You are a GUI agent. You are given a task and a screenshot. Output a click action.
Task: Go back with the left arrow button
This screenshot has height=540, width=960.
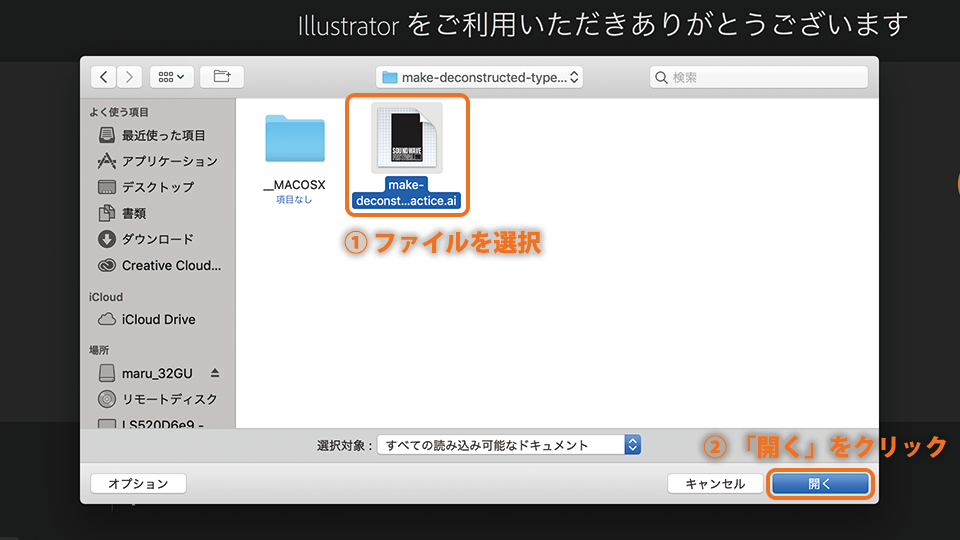point(104,77)
